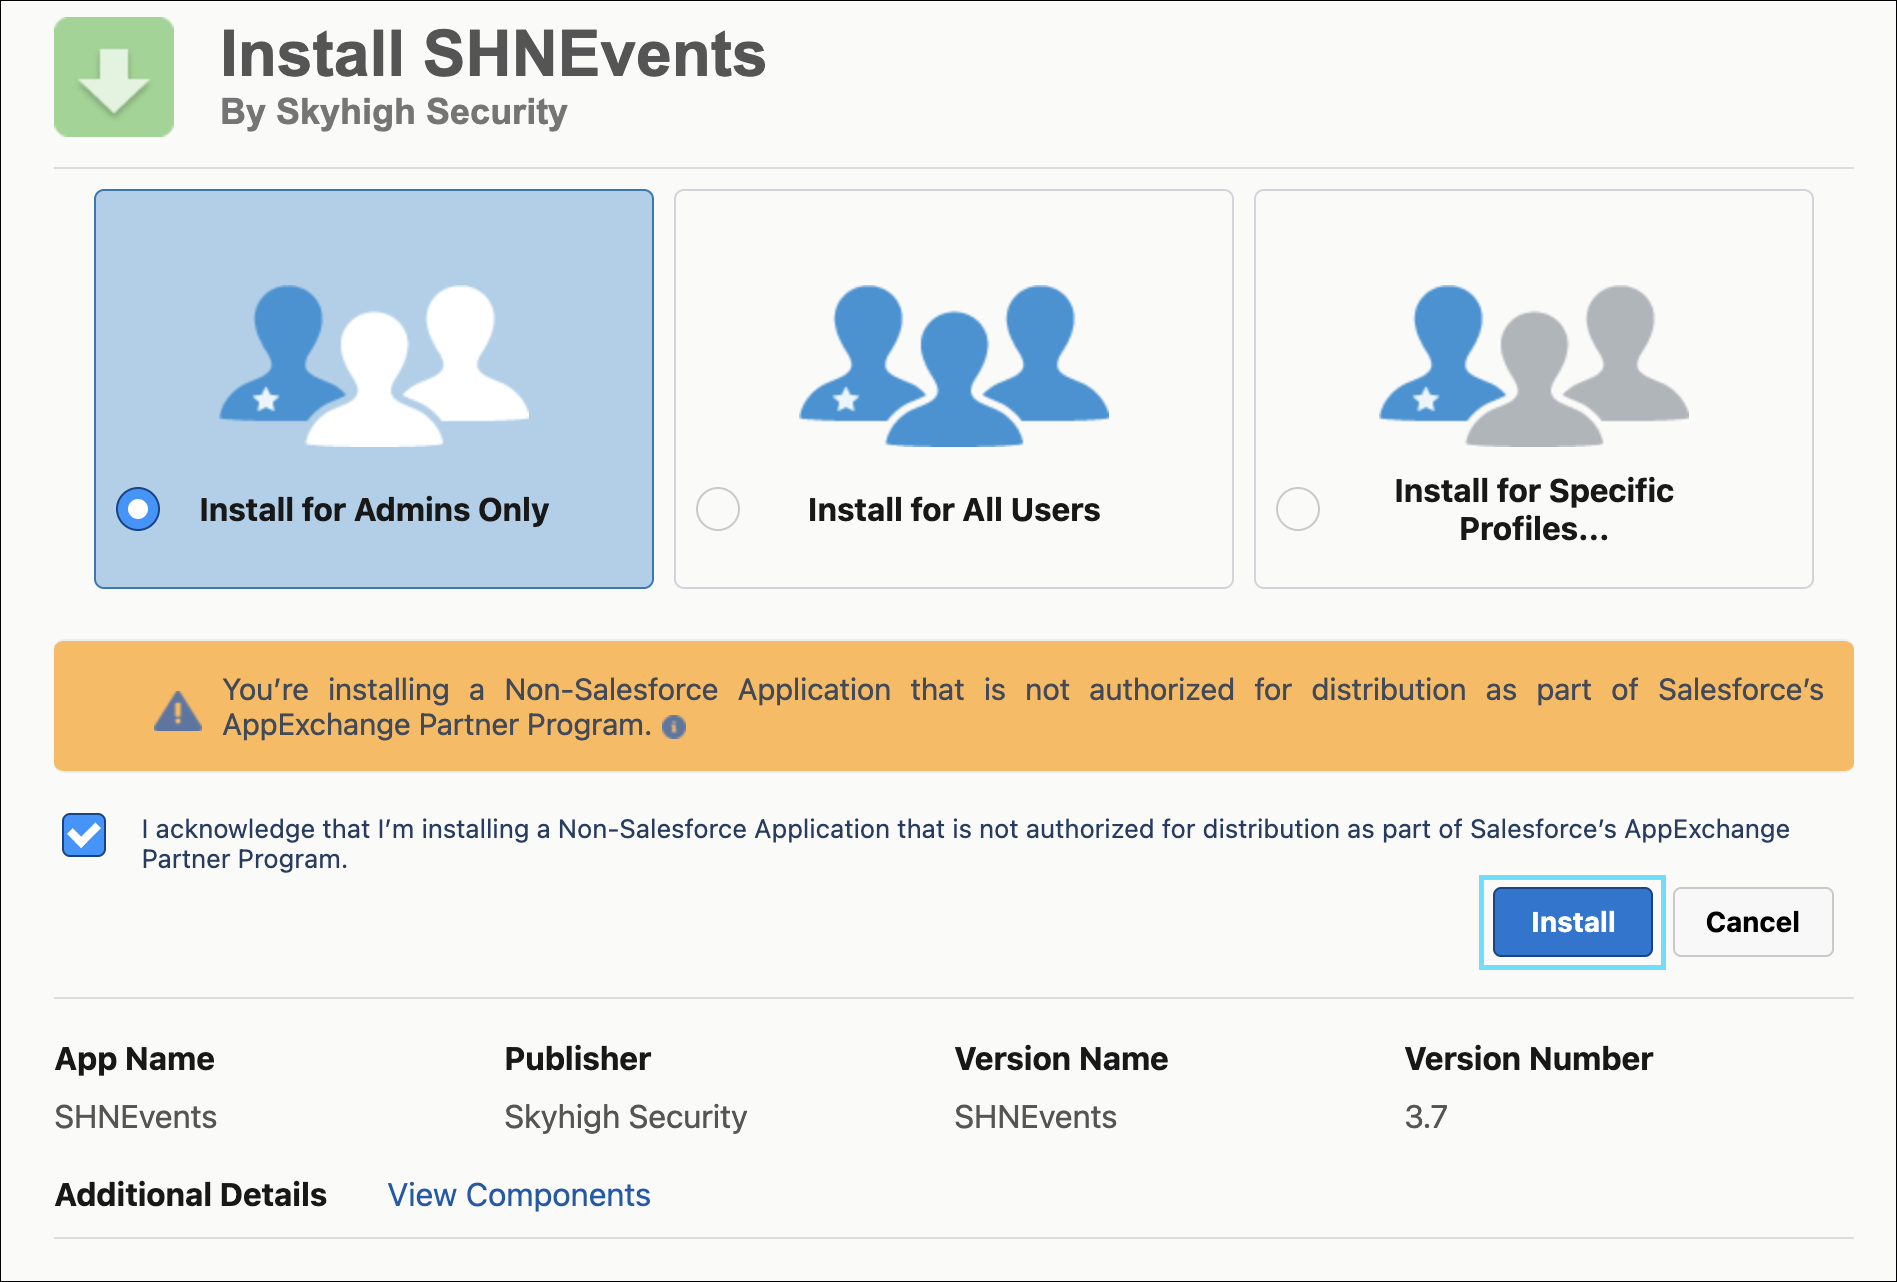Click the user group icon for Specific Profiles
This screenshot has width=1897, height=1282.
pyautogui.click(x=1533, y=360)
